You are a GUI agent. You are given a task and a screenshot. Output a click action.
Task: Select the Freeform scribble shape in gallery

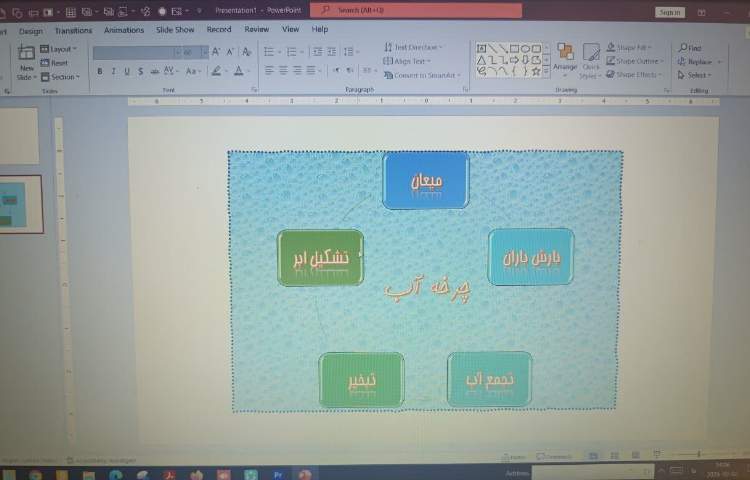(481, 71)
